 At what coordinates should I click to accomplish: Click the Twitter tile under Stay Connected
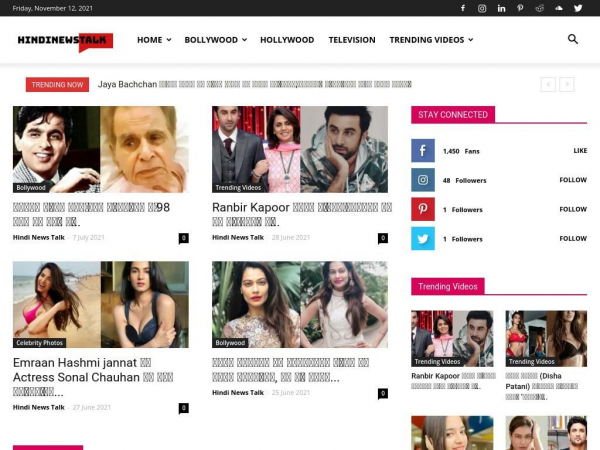click(x=423, y=238)
